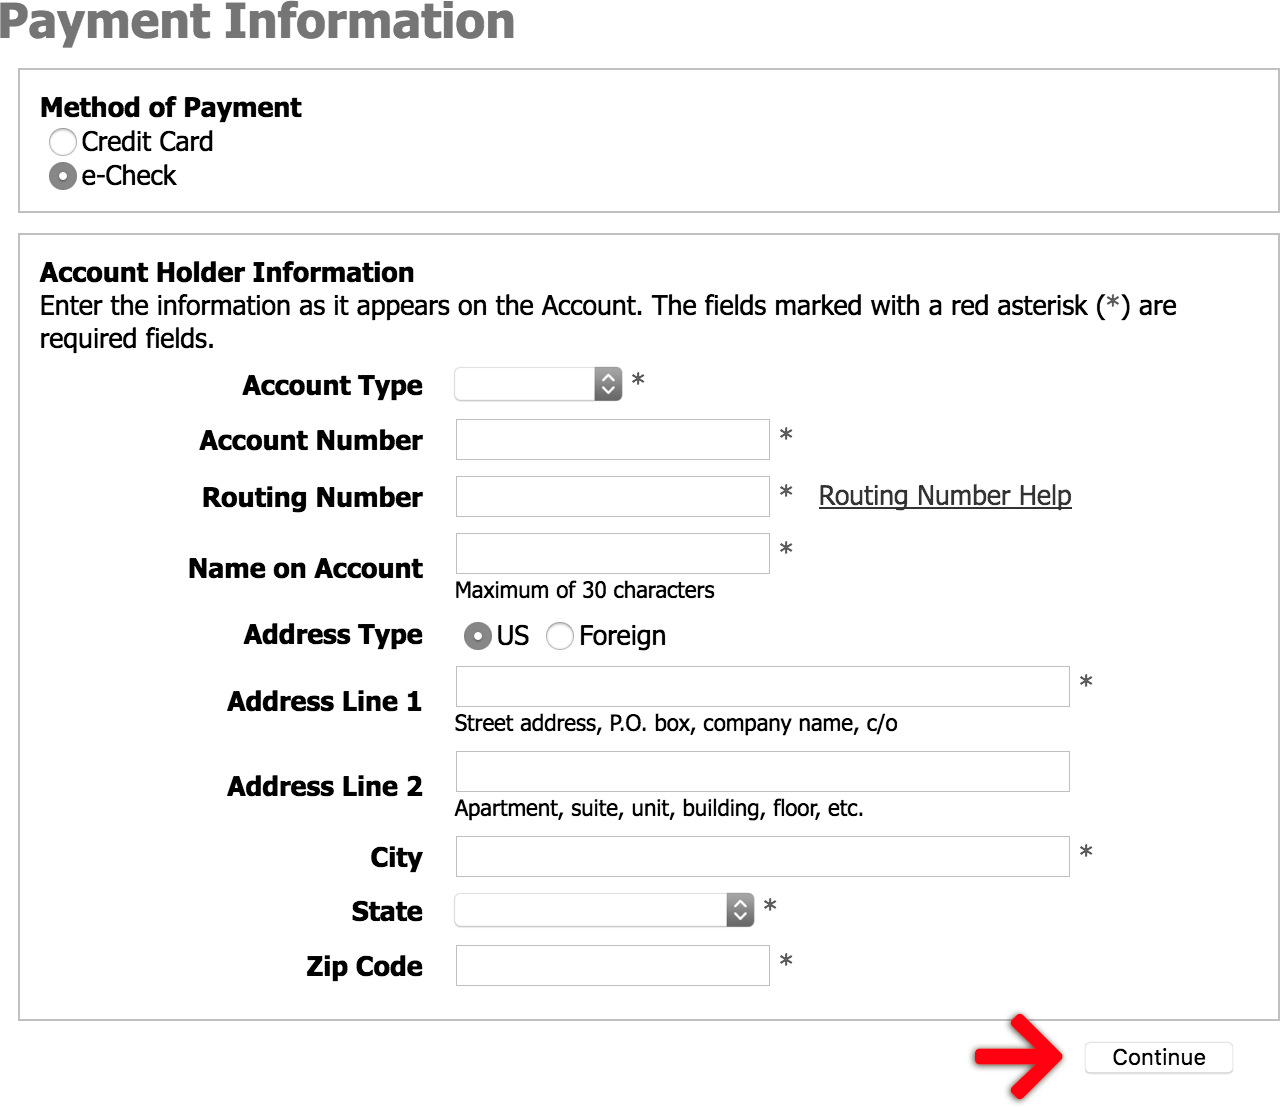Click the City input field
The height and width of the screenshot is (1107, 1280).
pyautogui.click(x=763, y=857)
